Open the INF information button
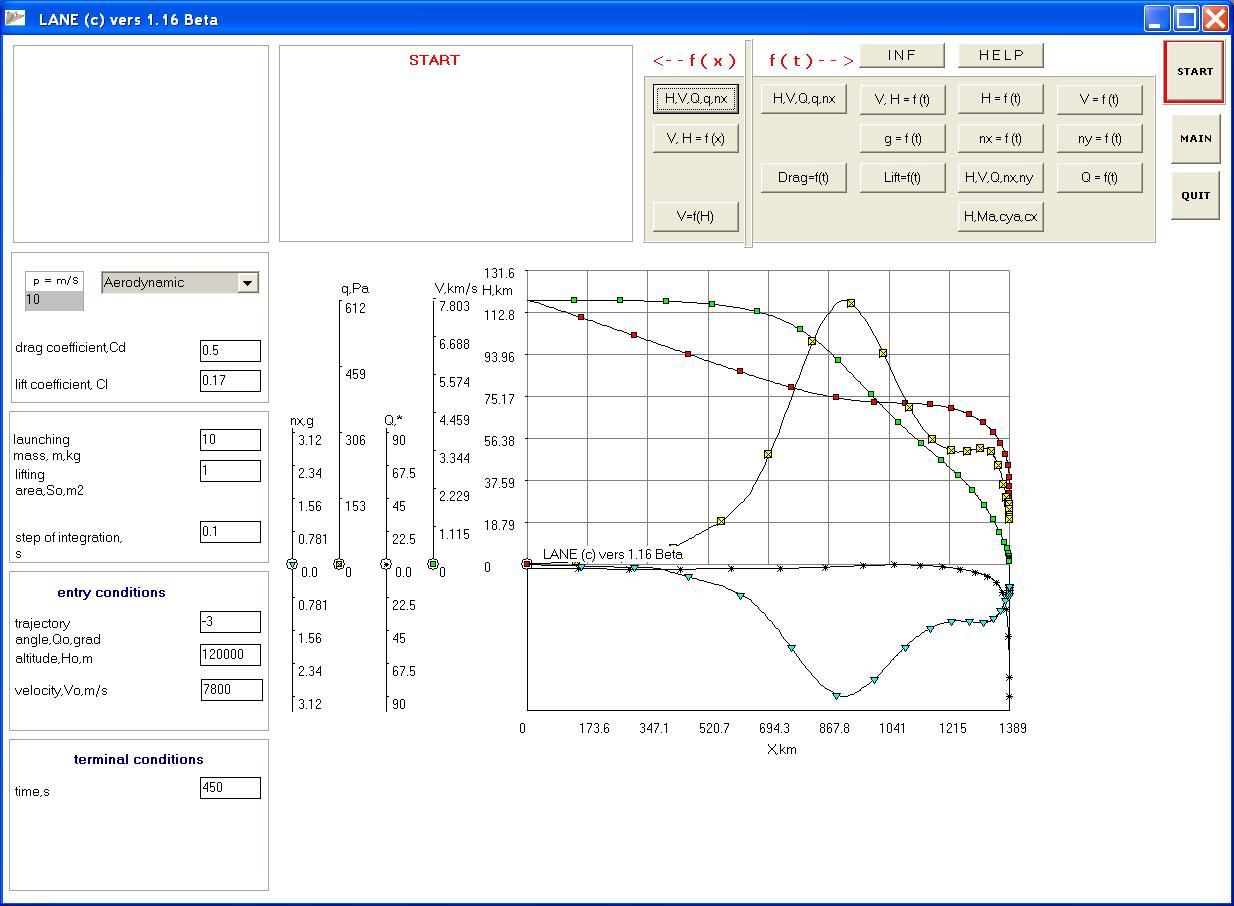The image size is (1234, 906). point(902,55)
